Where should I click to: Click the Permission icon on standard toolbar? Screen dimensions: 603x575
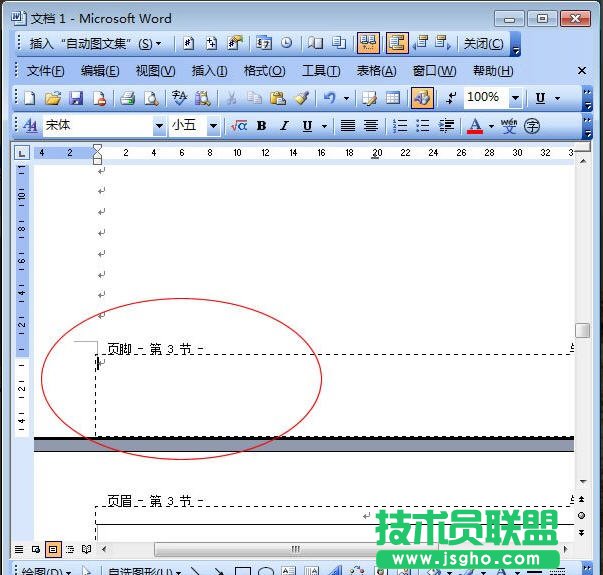click(x=99, y=98)
